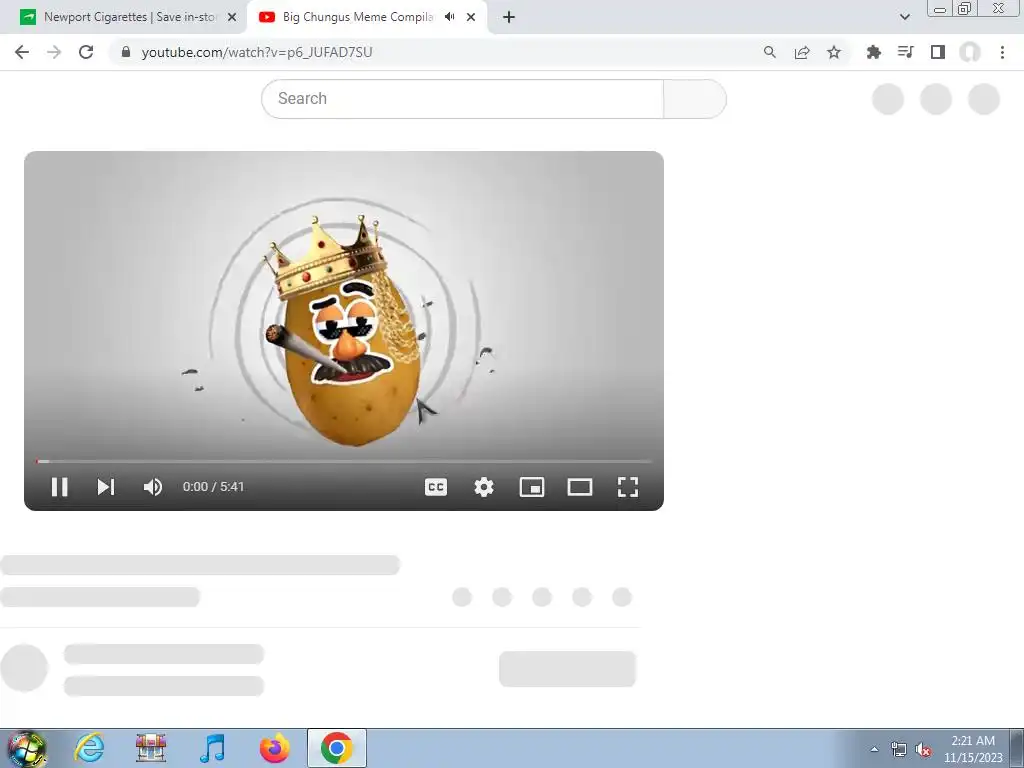Expand the tab search dropdown arrow
The height and width of the screenshot is (768, 1024).
(904, 17)
